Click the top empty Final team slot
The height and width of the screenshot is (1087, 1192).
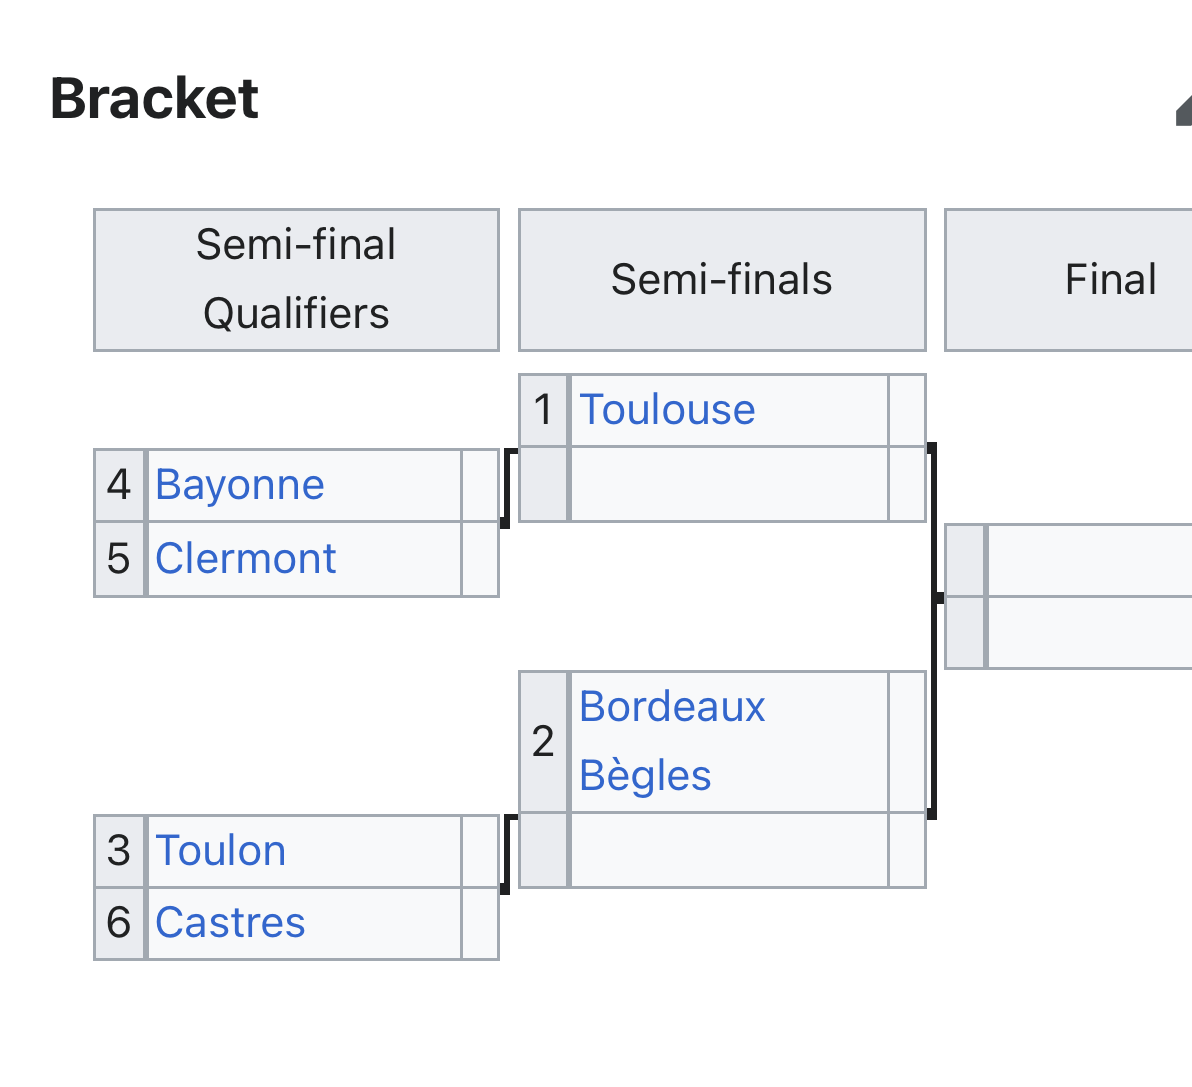1088,560
